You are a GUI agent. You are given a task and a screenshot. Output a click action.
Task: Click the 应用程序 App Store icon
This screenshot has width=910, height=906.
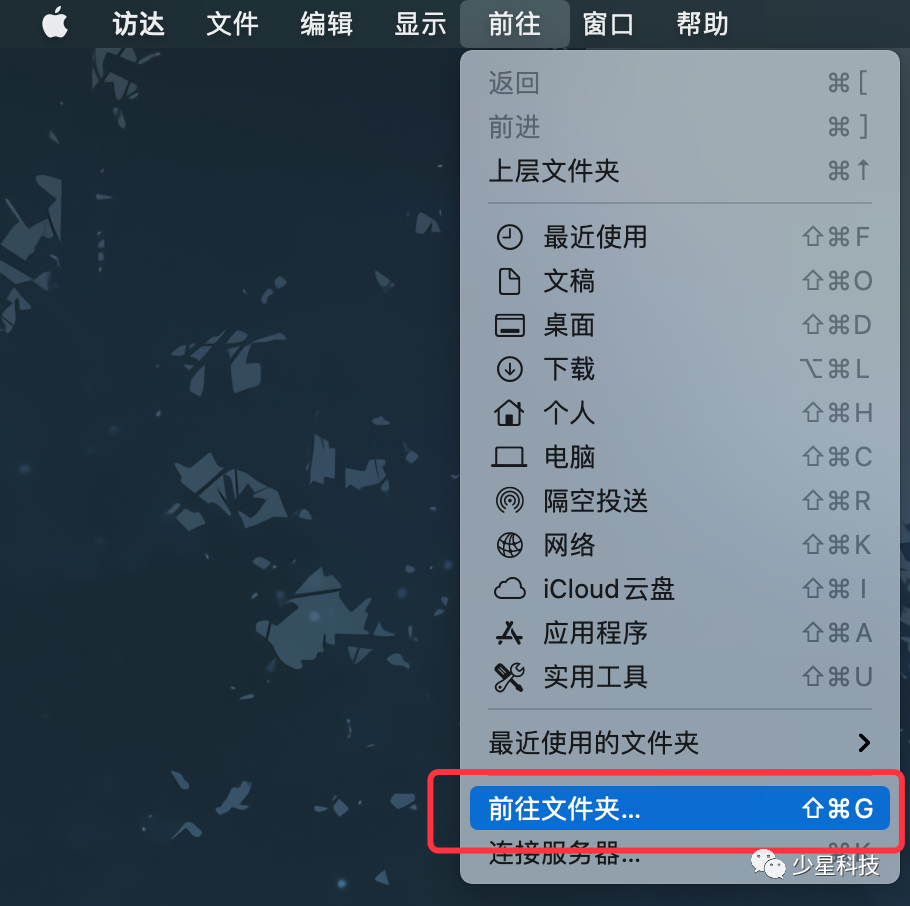(510, 633)
